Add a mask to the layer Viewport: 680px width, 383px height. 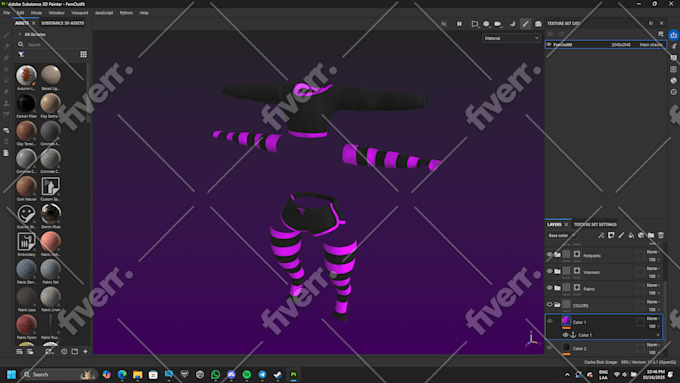tap(611, 235)
